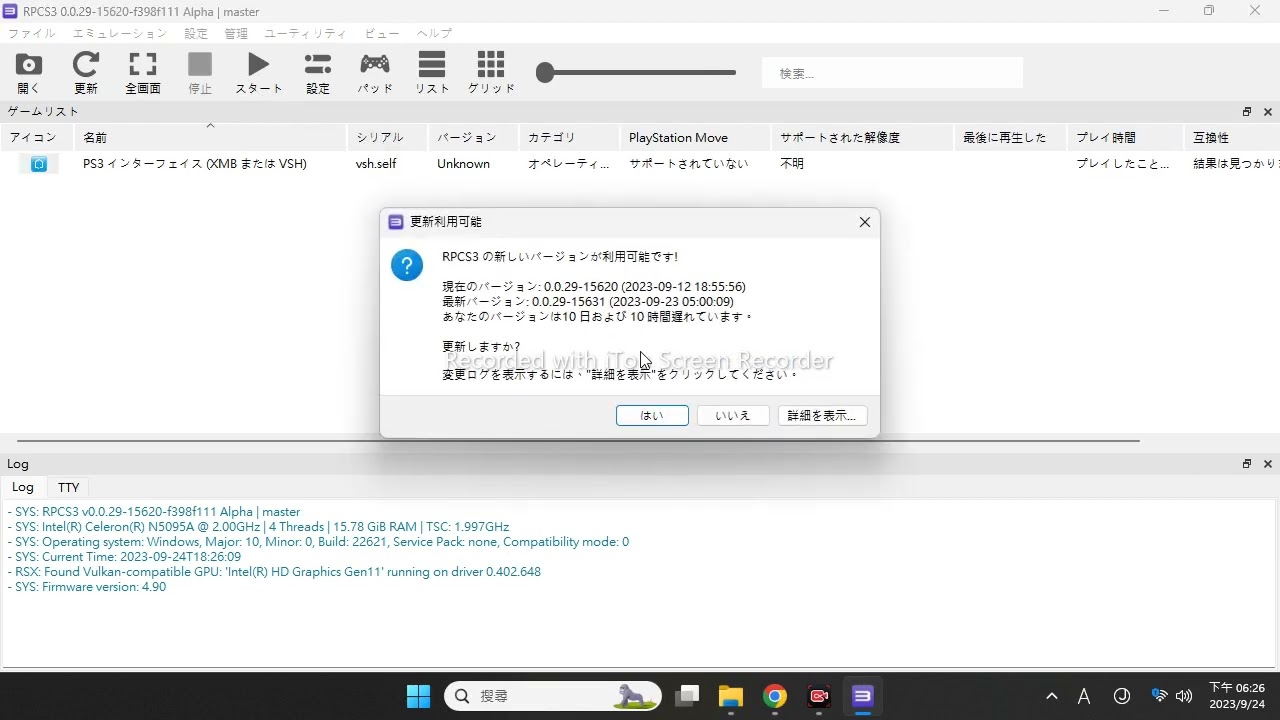Open the ヘルプ menu
Viewport: 1280px width, 720px height.
[x=434, y=33]
